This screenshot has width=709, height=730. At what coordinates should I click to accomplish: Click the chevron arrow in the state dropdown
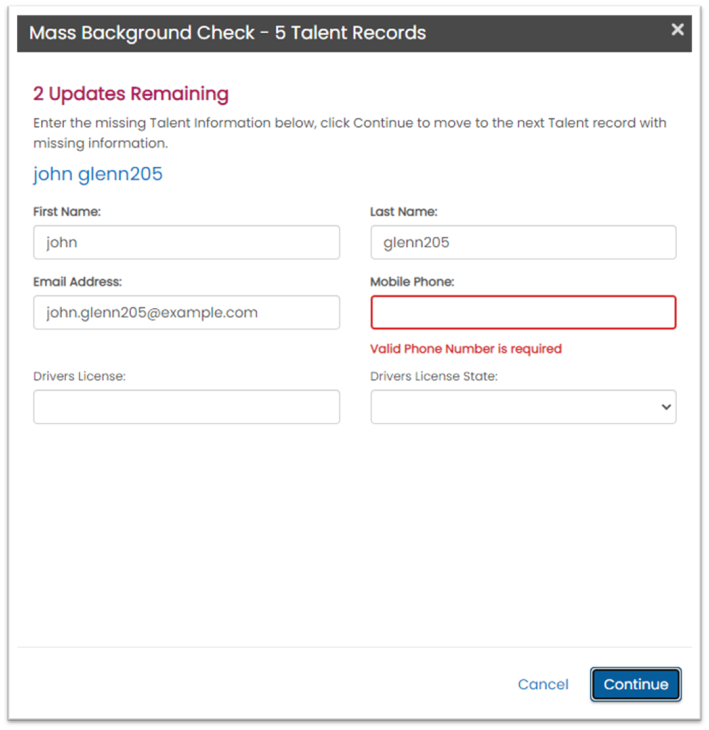tap(666, 407)
